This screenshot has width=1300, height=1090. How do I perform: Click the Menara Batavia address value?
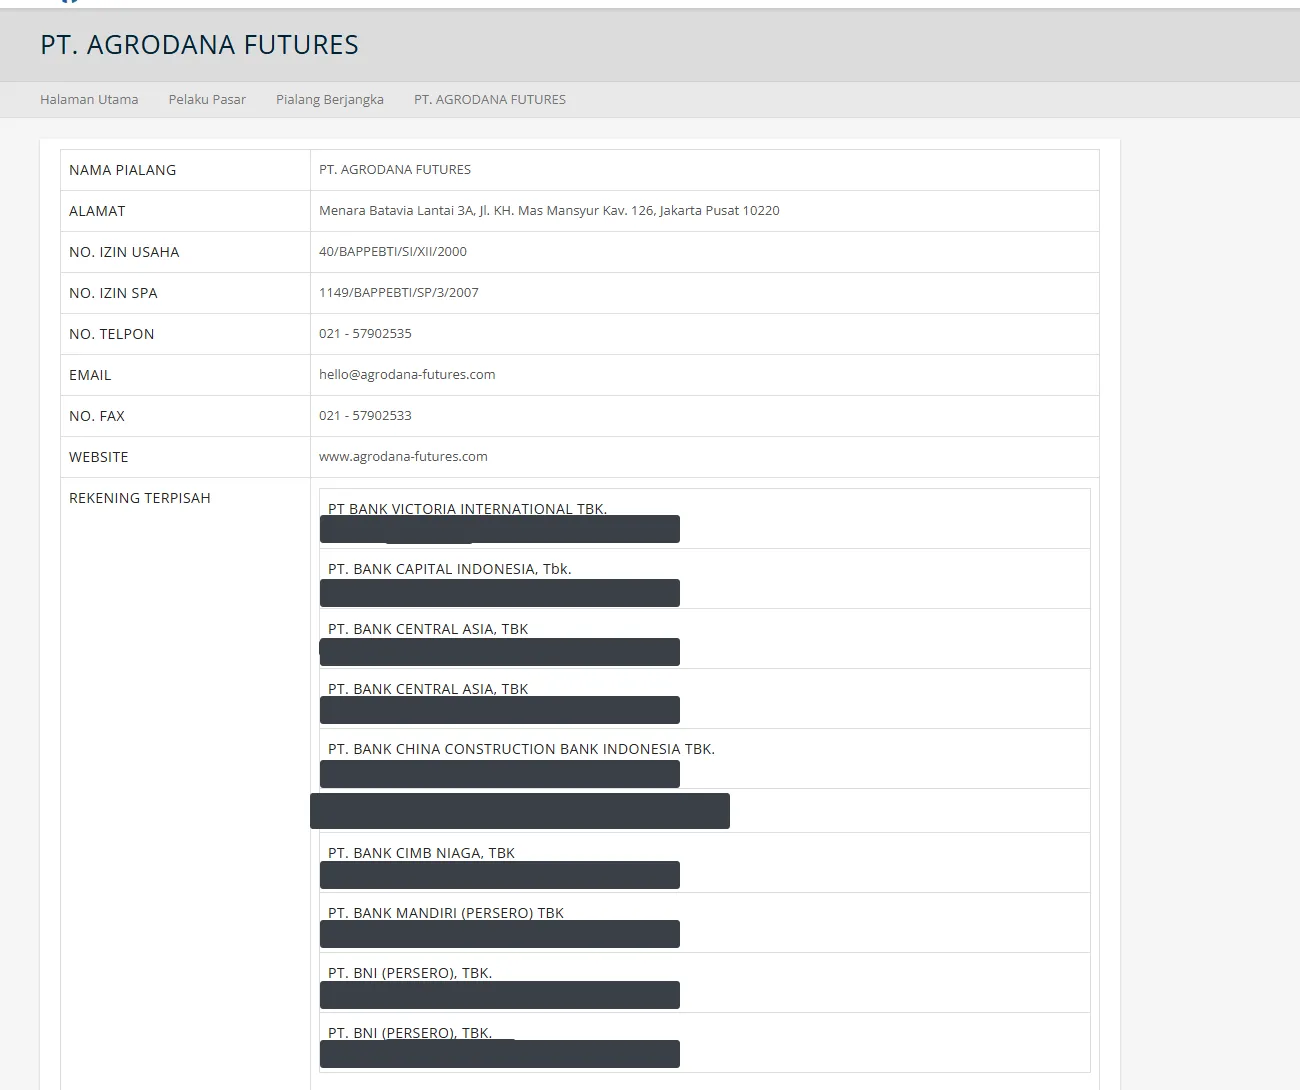(549, 211)
